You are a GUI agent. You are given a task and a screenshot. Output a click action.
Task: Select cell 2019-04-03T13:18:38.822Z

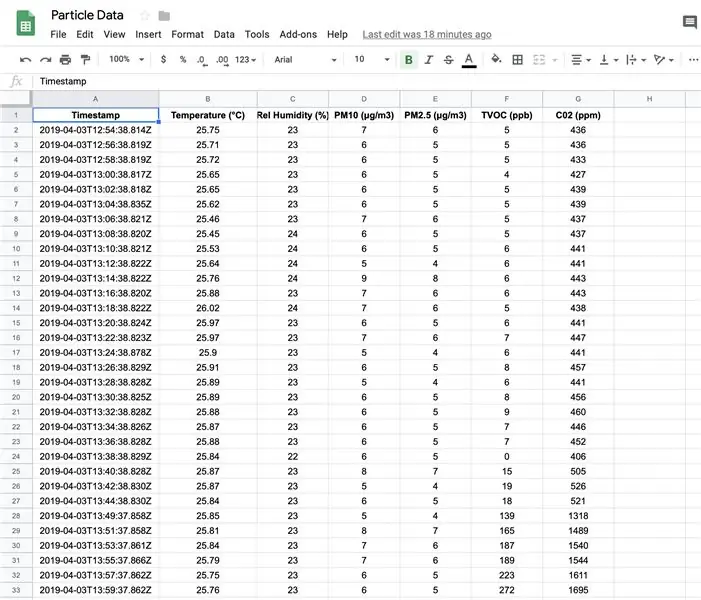coord(96,308)
